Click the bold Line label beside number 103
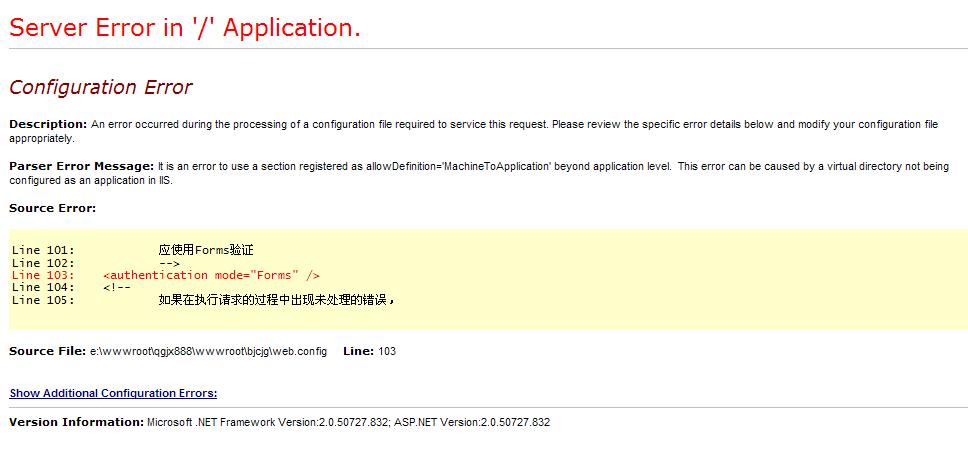 (x=358, y=351)
